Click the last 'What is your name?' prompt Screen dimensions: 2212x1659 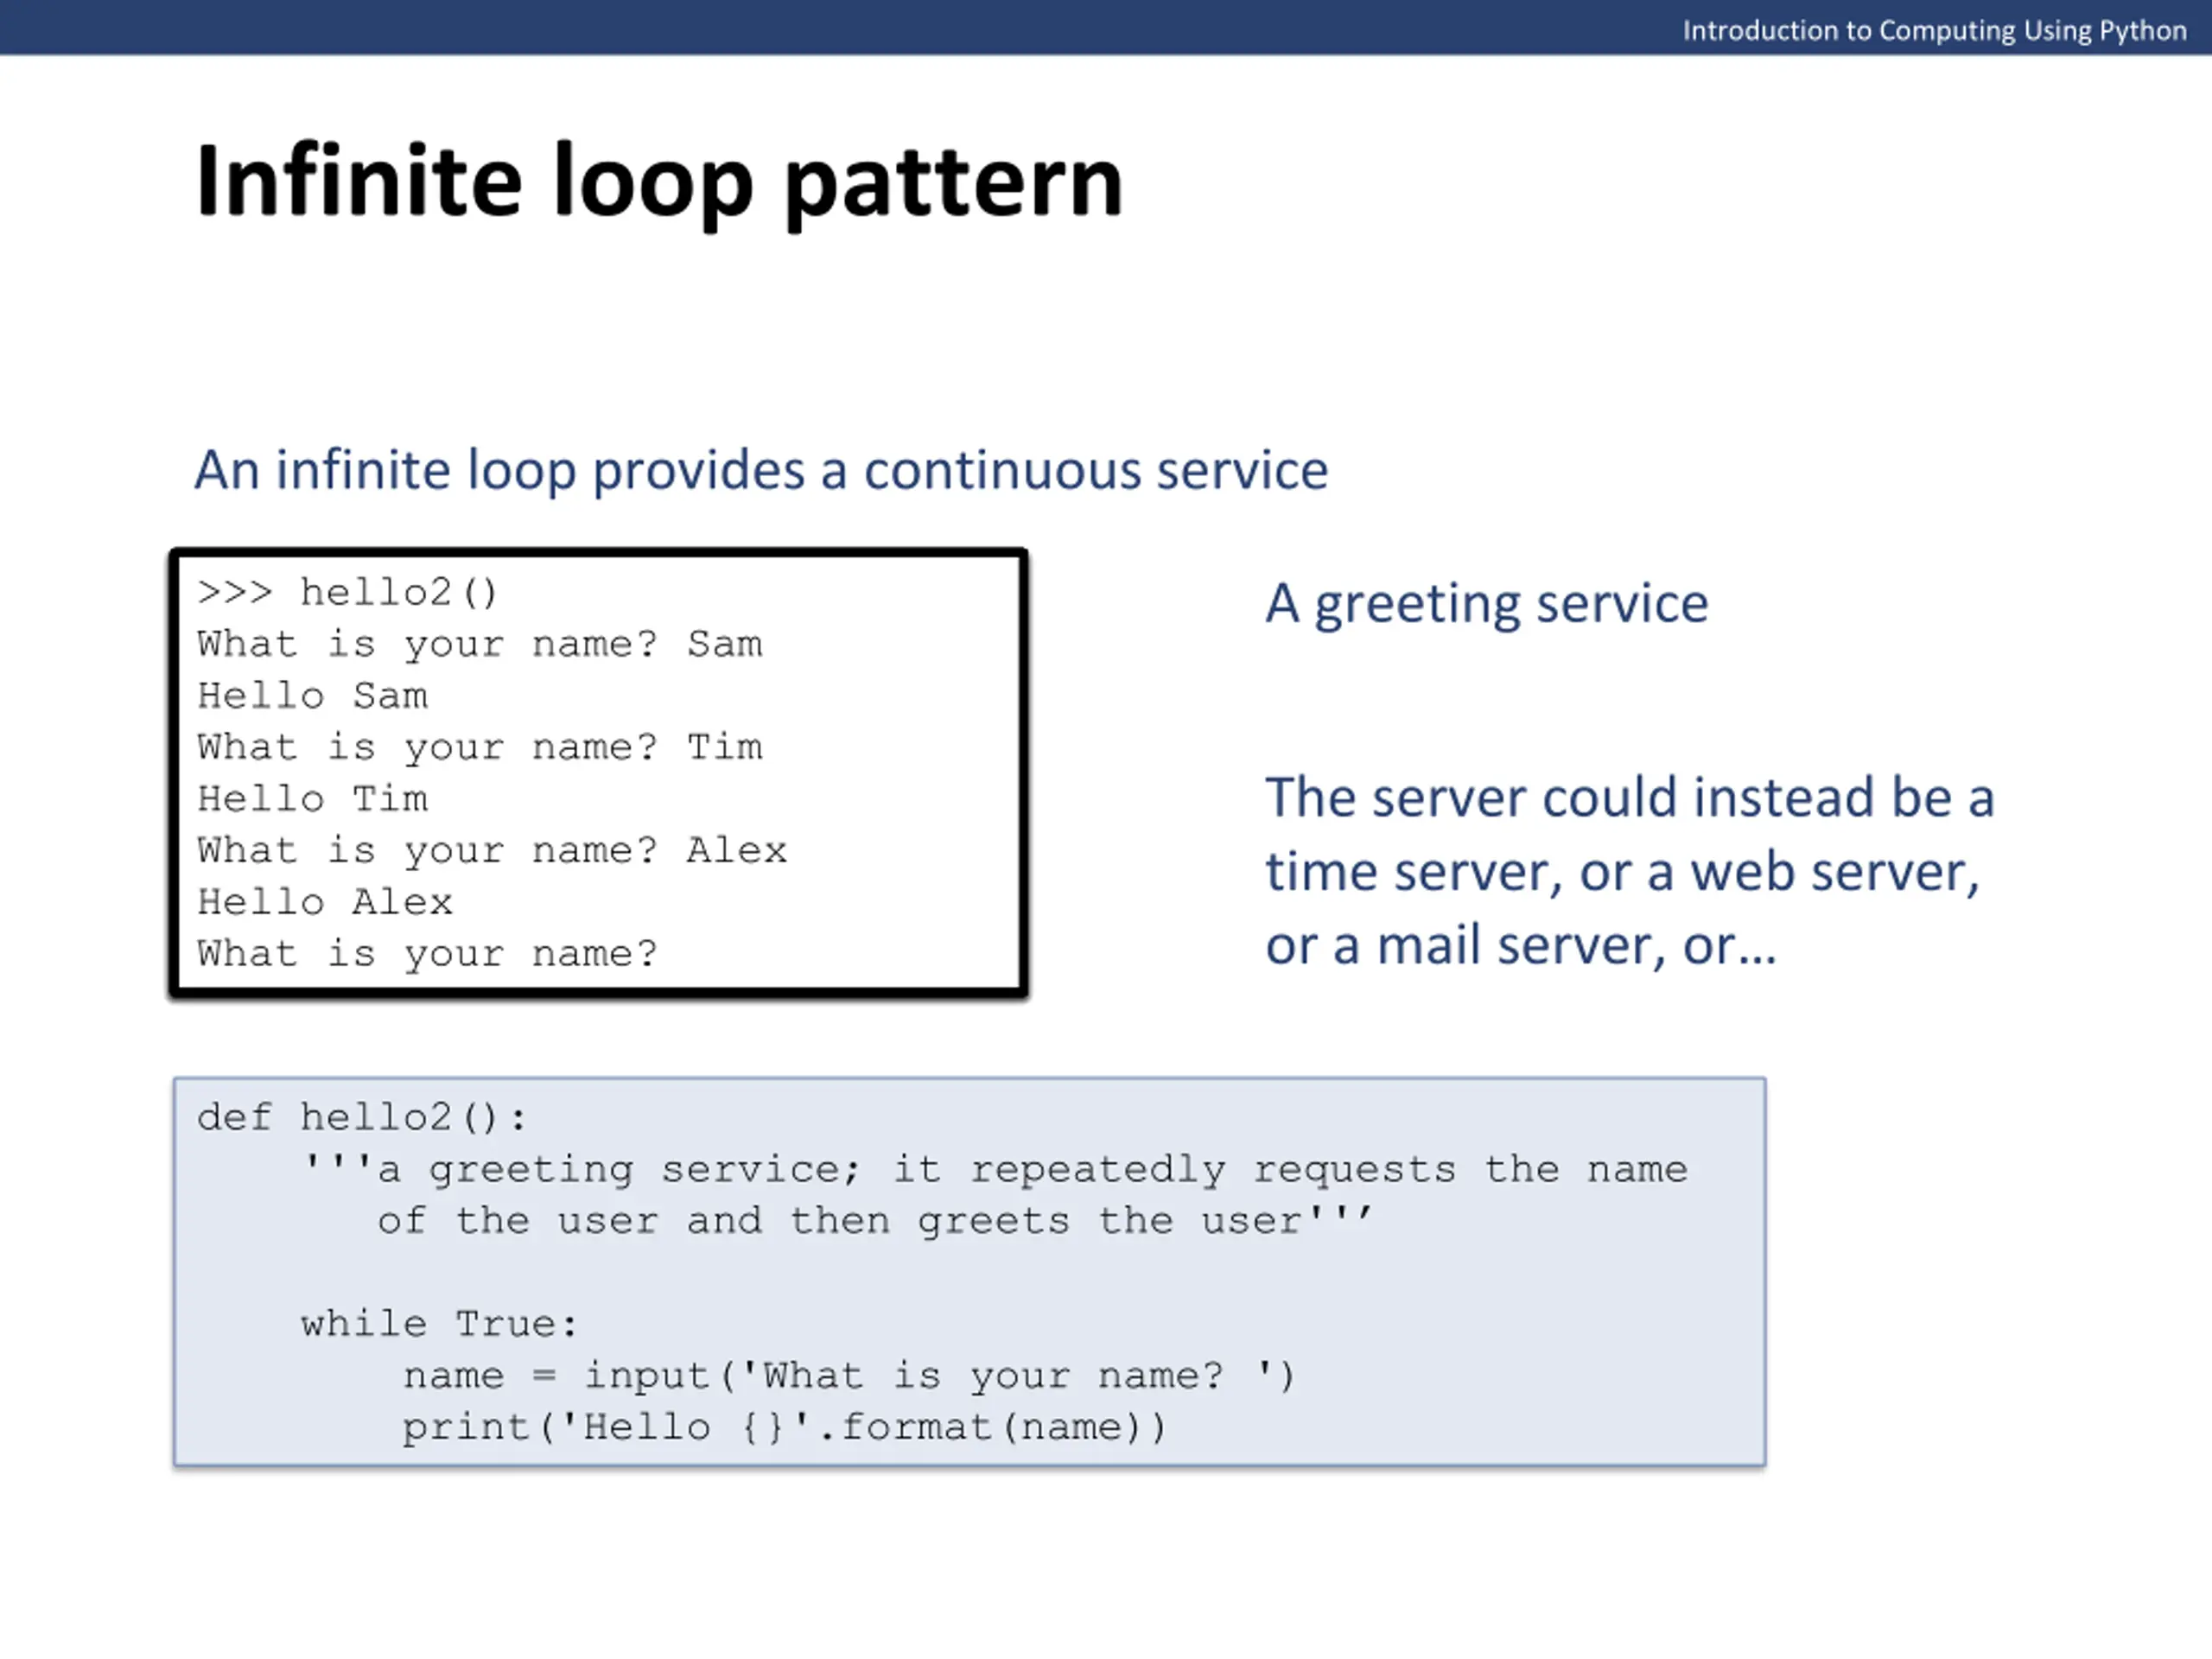[x=427, y=954]
